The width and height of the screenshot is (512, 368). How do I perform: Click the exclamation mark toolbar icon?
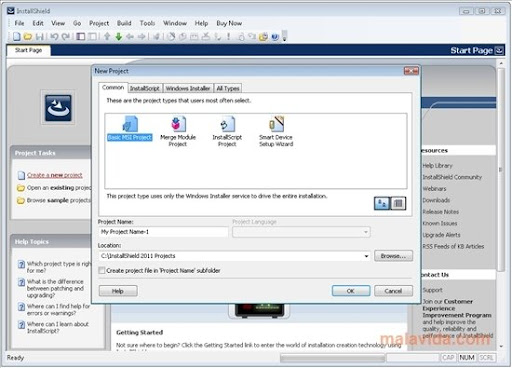pos(229,36)
